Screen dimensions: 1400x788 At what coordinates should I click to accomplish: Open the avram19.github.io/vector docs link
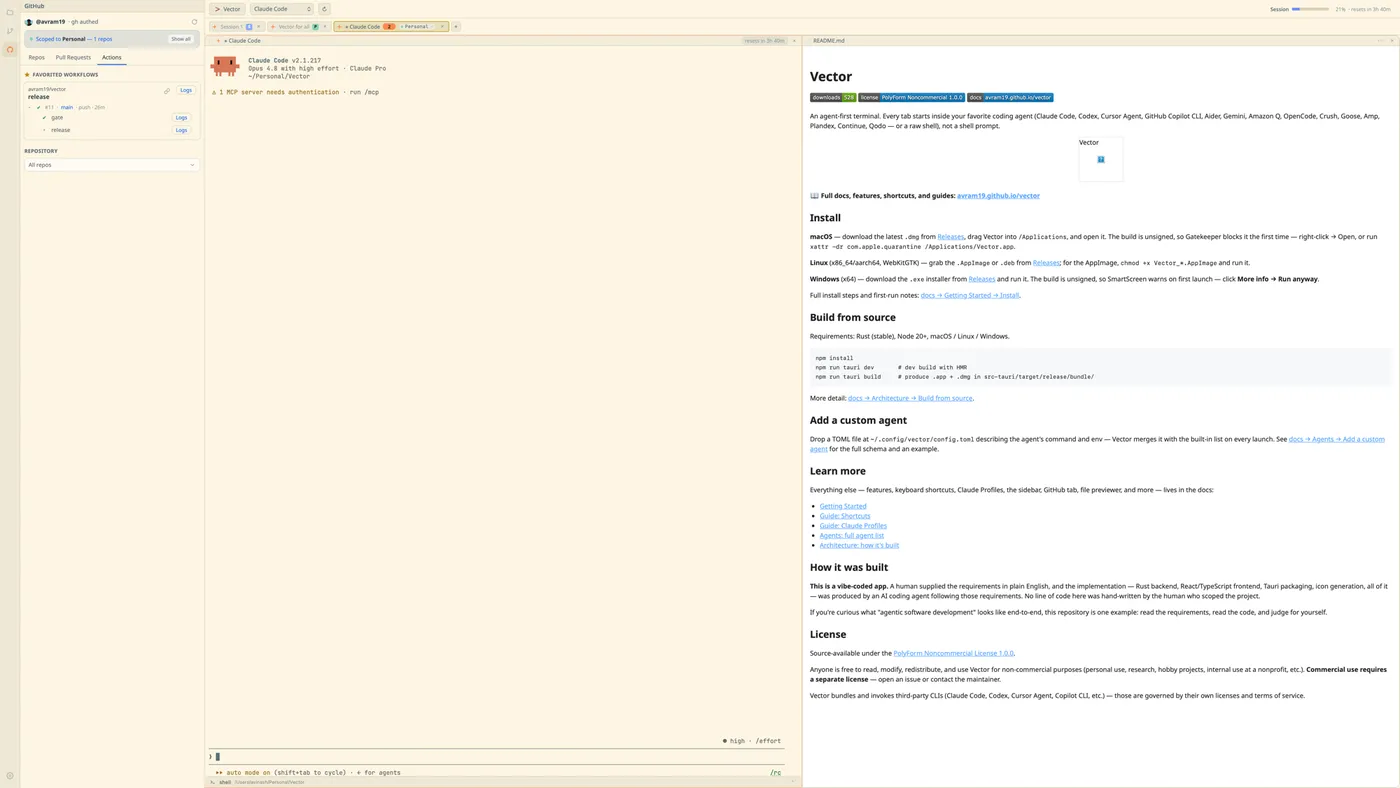point(998,196)
